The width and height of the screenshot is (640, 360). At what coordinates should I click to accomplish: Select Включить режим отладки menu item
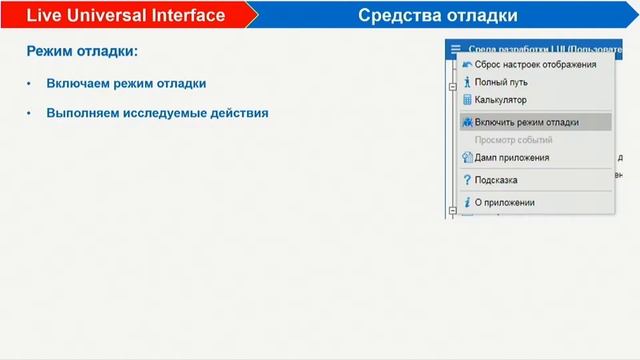click(x=536, y=122)
